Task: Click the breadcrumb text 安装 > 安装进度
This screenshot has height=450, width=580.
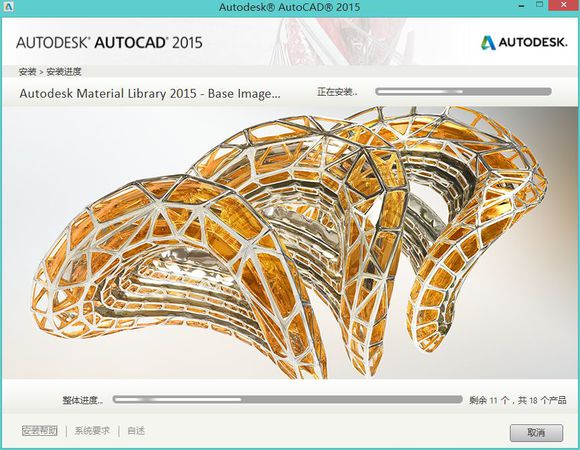Action: (x=50, y=72)
